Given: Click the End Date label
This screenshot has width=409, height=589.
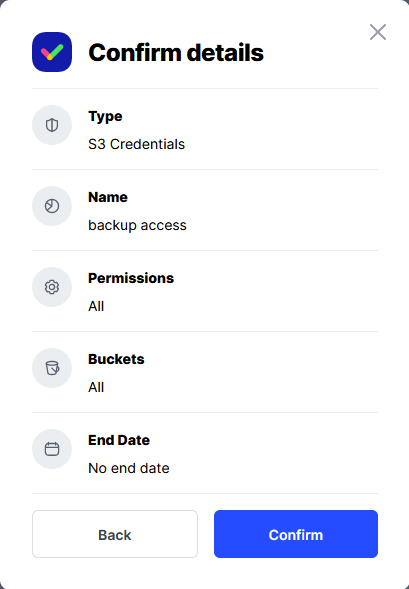Looking at the screenshot, I should [x=119, y=440].
